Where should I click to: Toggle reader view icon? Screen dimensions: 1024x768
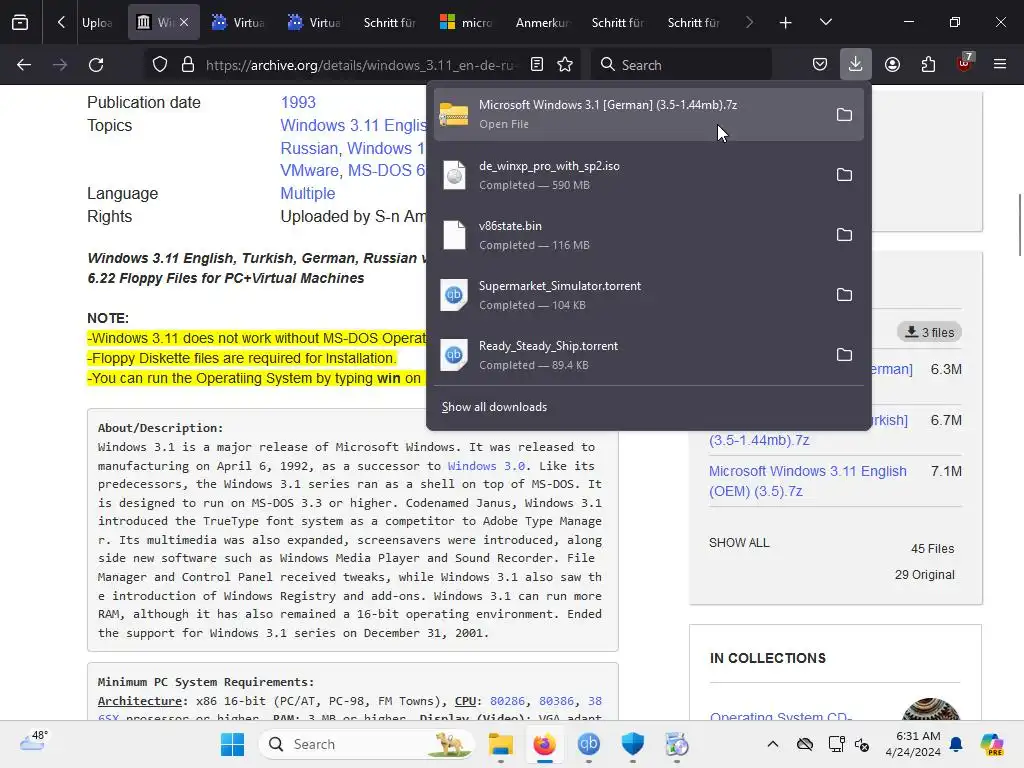pyautogui.click(x=537, y=65)
